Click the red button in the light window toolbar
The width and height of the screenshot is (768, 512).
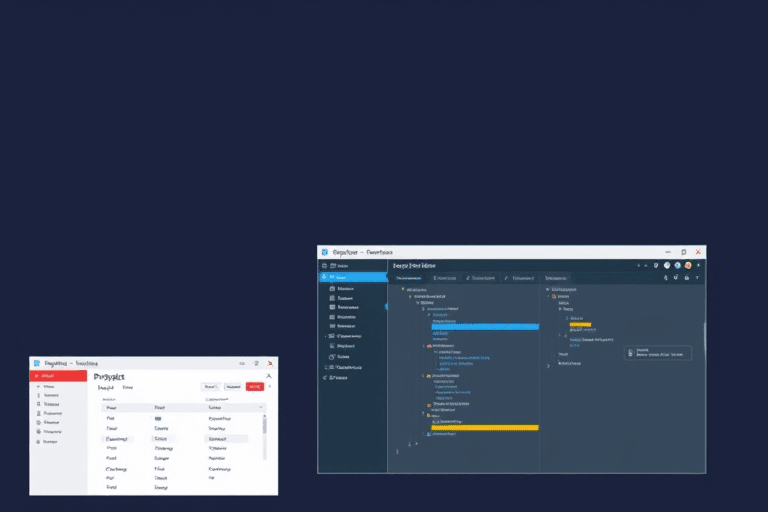point(254,386)
